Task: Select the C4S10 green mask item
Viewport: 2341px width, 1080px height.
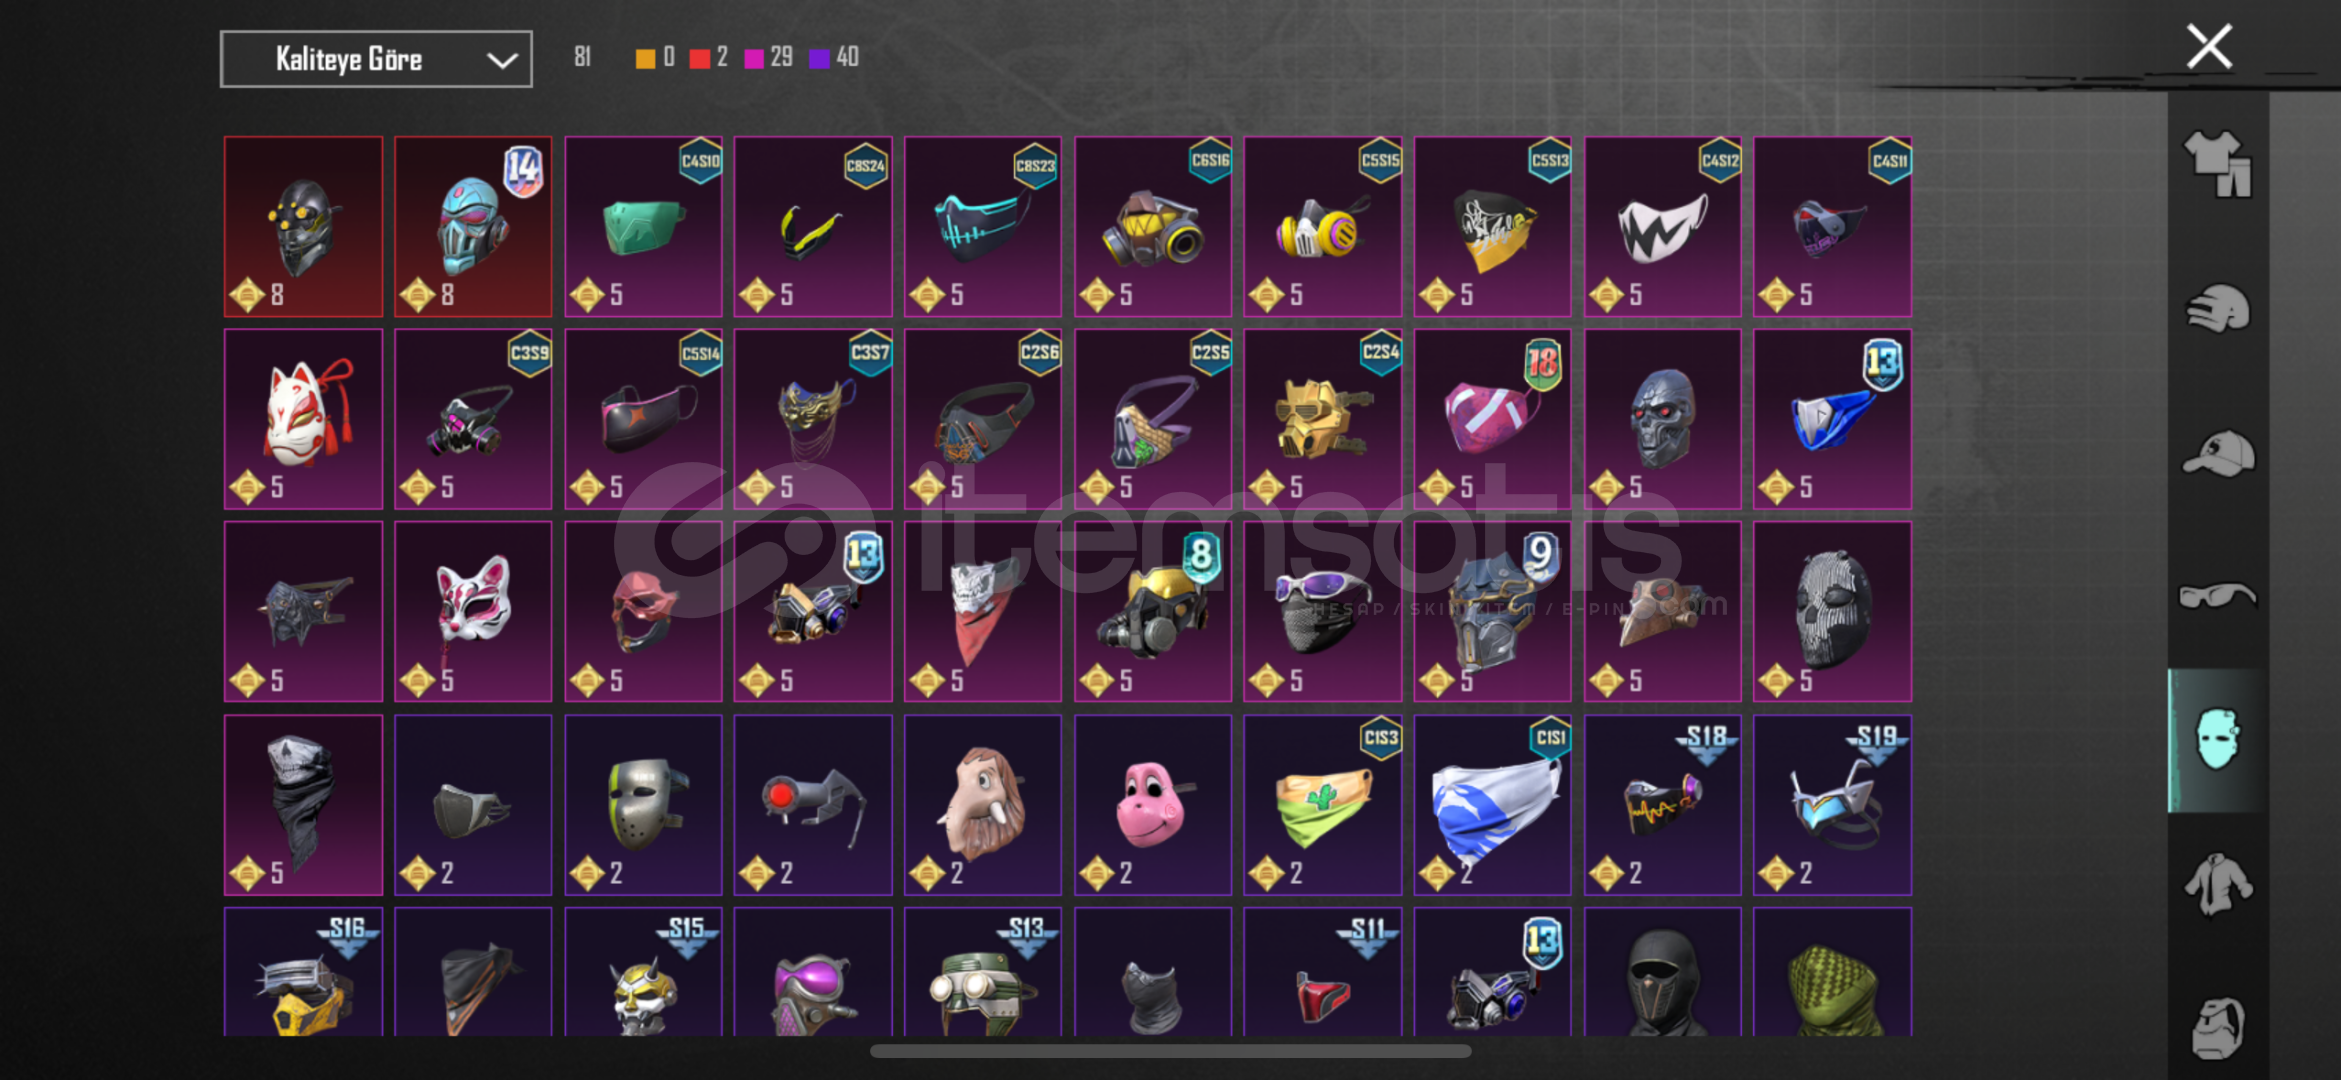Action: 643,227
